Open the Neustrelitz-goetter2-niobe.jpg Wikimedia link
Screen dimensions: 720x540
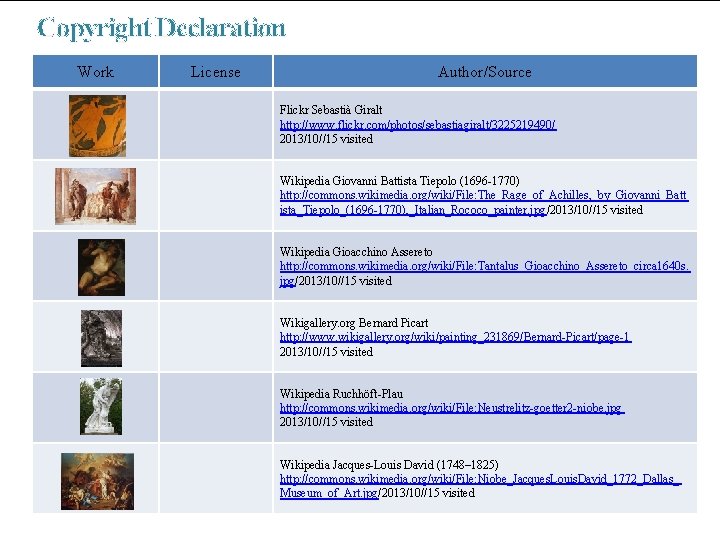452,408
